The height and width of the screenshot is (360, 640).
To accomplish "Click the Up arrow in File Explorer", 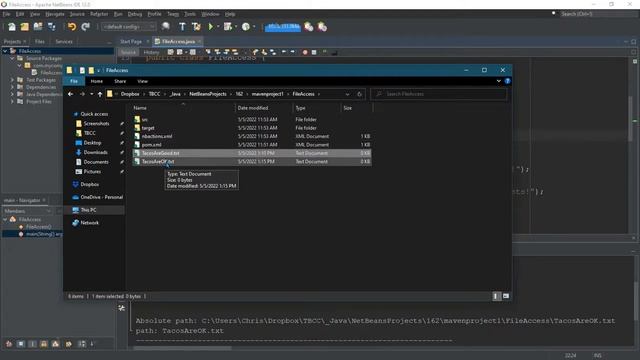I will pos(100,94).
